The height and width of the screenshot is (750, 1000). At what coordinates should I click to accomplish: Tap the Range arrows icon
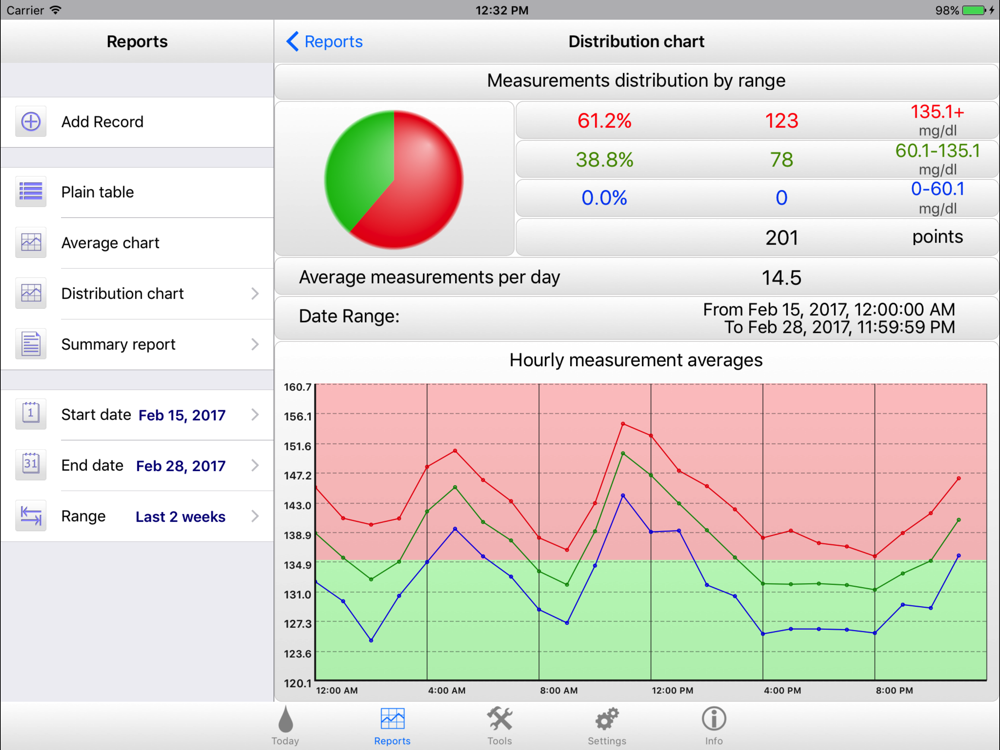click(x=31, y=516)
